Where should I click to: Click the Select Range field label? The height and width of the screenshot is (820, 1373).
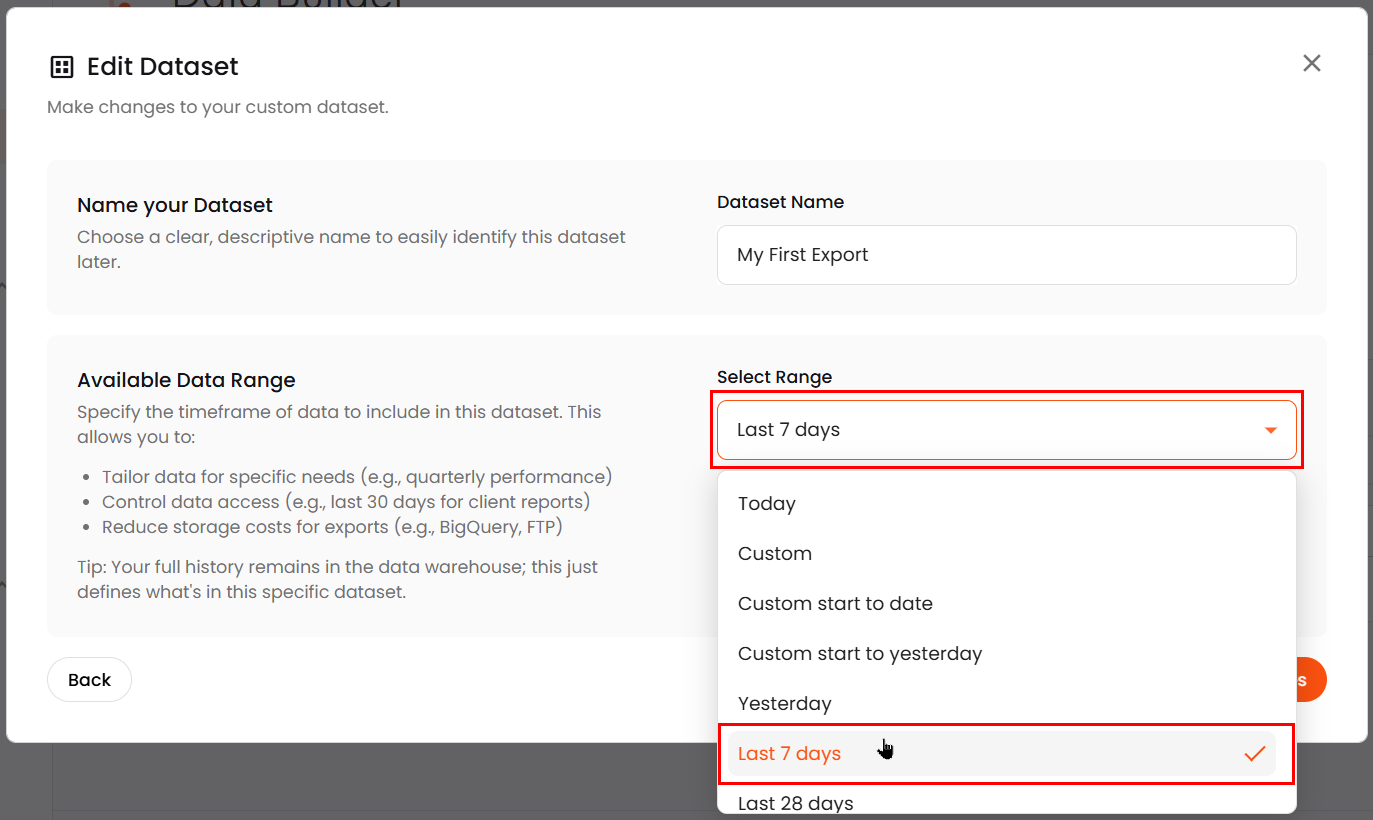point(774,377)
